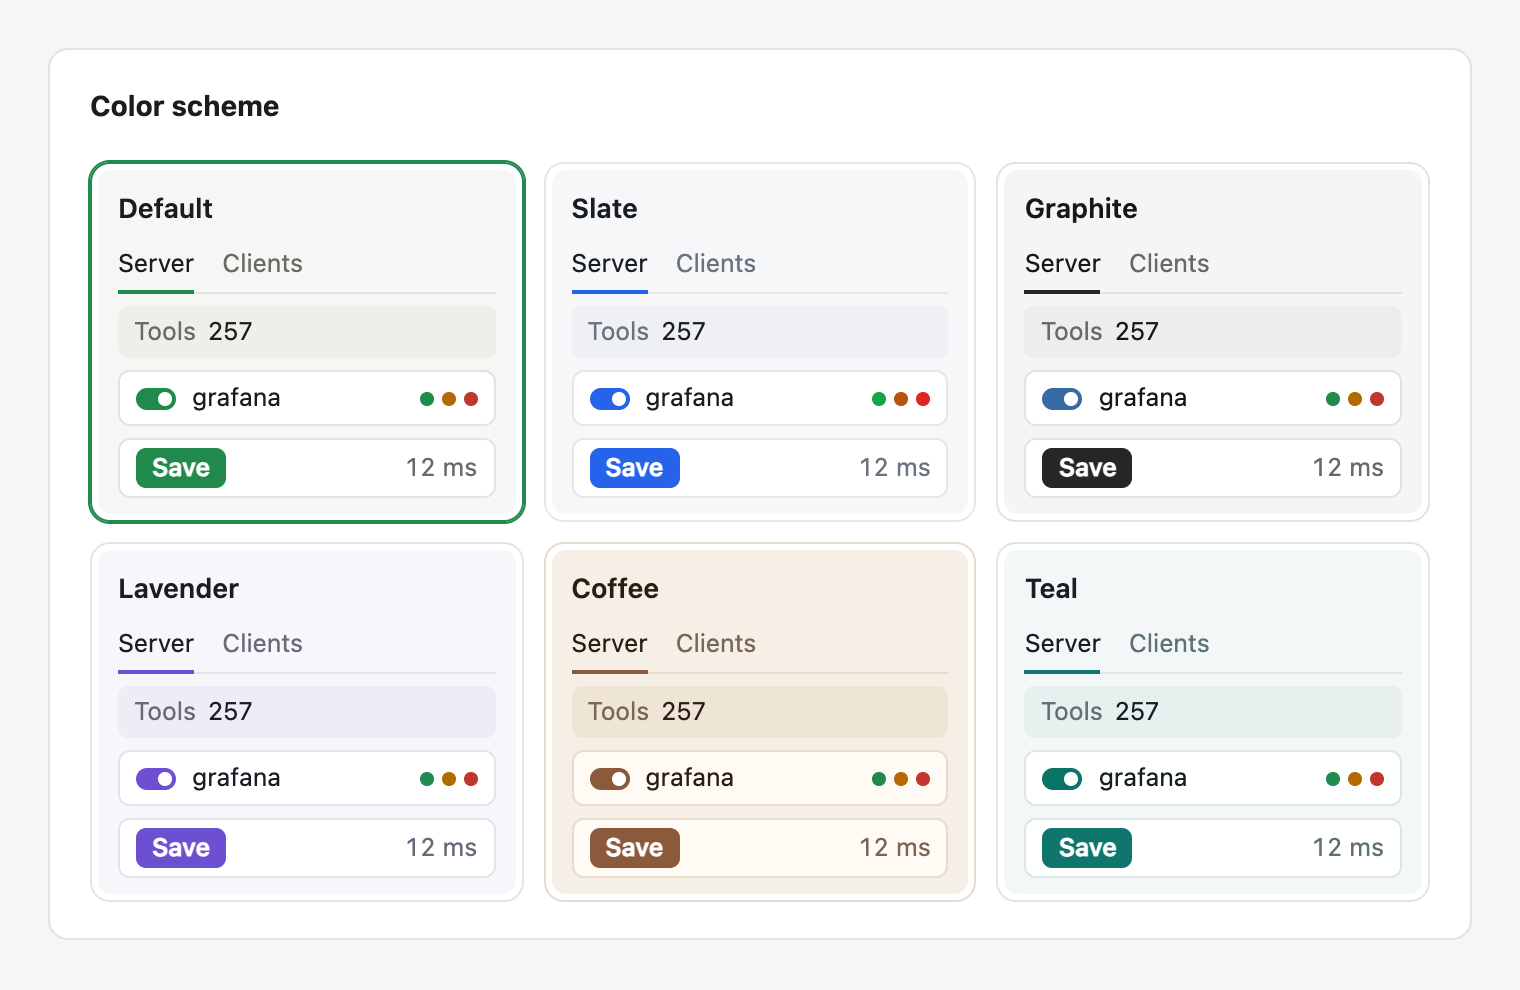Open the Clients tab in Default scheme
1520x990 pixels.
click(x=262, y=264)
